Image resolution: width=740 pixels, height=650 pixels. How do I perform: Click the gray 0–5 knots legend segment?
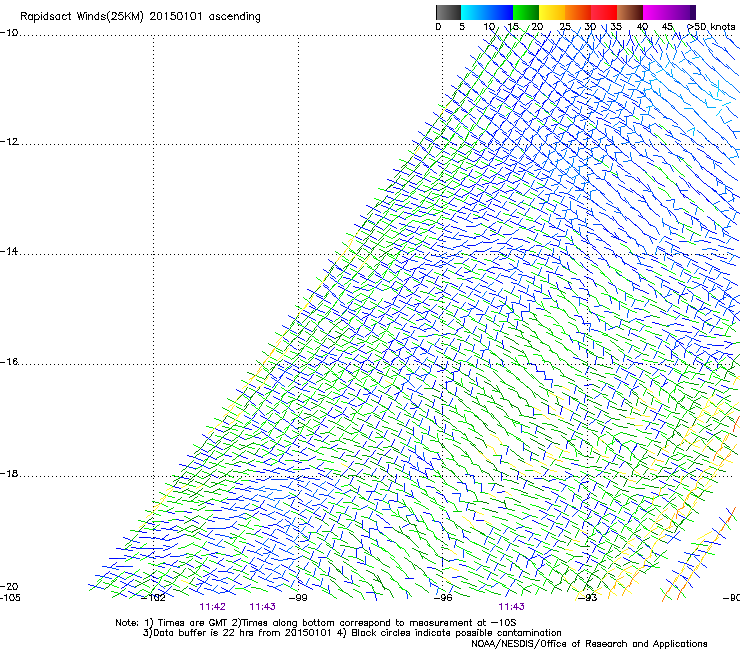[448, 12]
